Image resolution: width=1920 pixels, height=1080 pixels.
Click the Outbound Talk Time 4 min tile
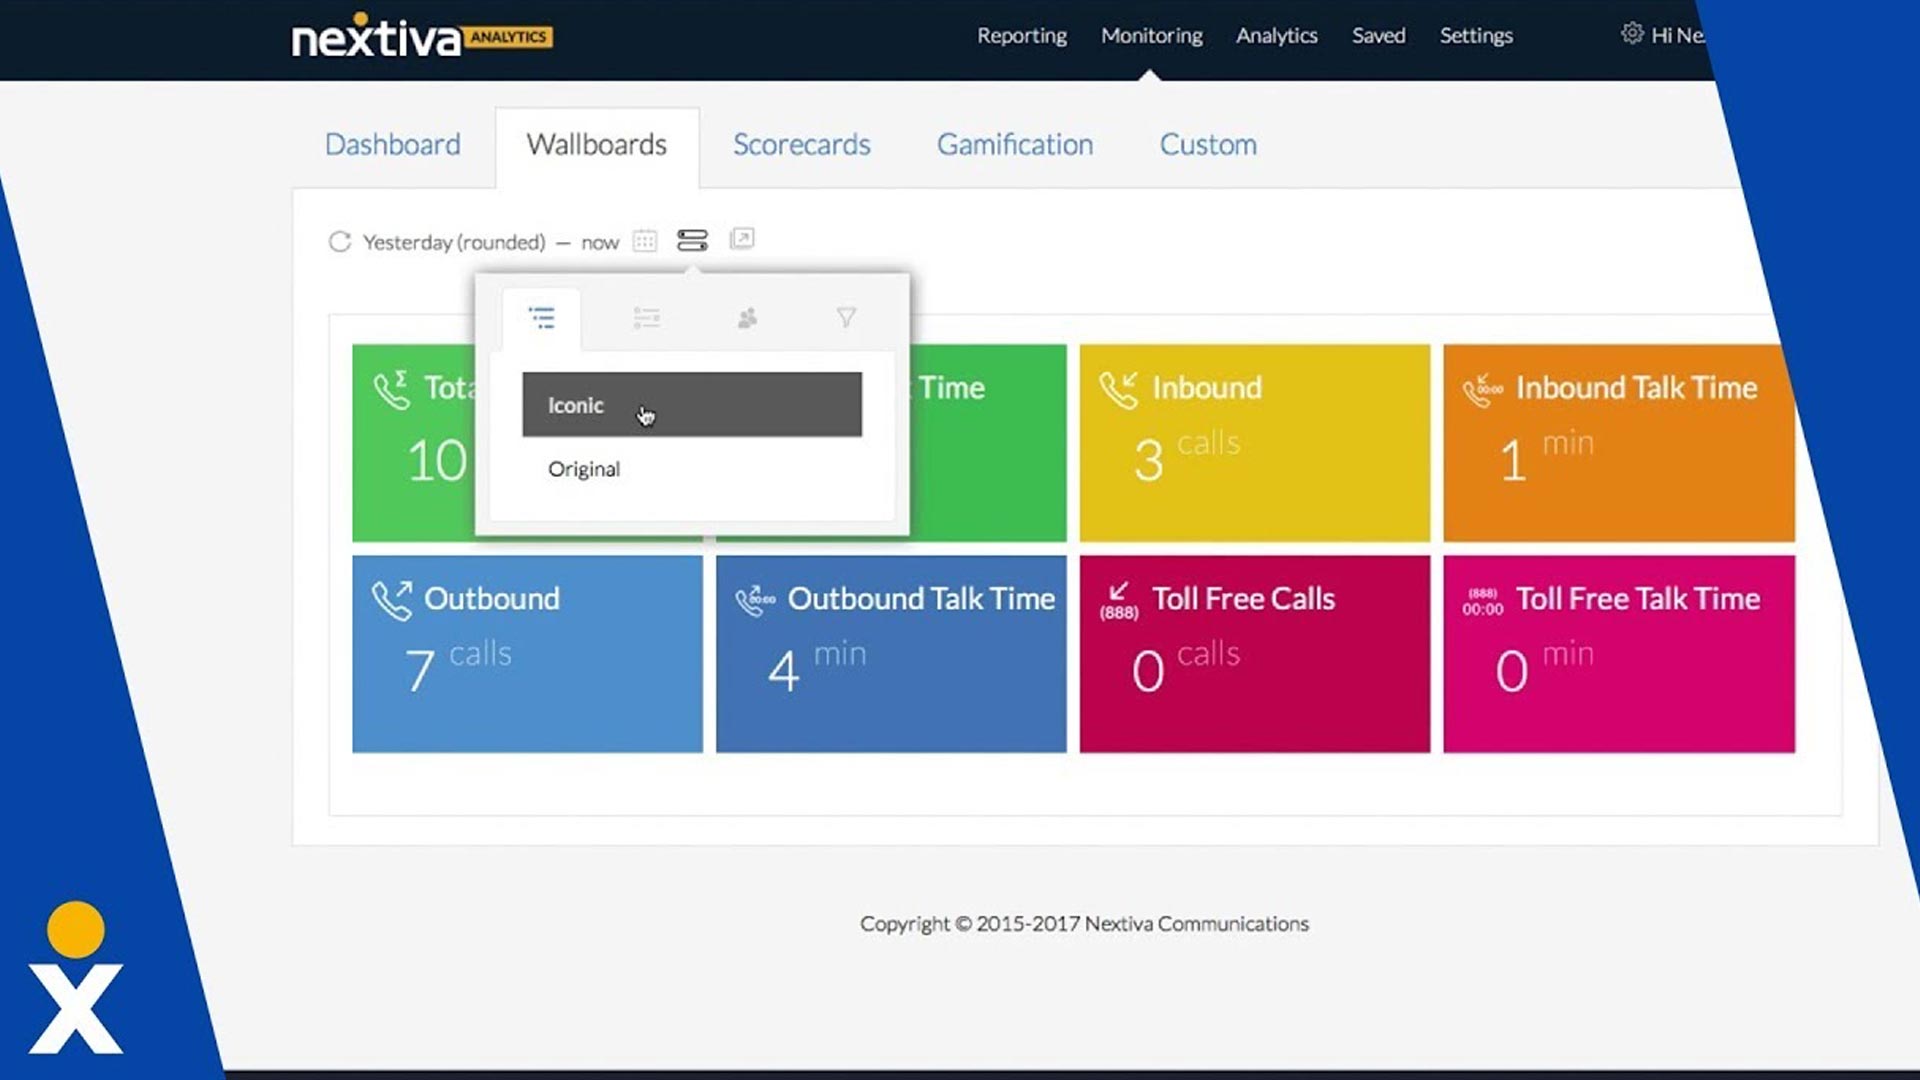click(x=891, y=654)
